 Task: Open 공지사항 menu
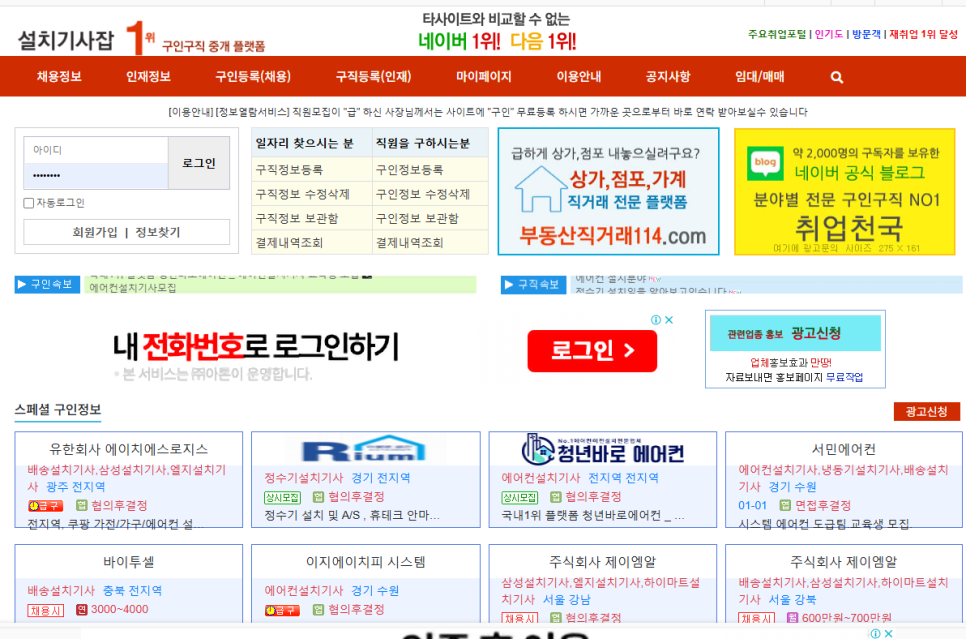point(668,76)
